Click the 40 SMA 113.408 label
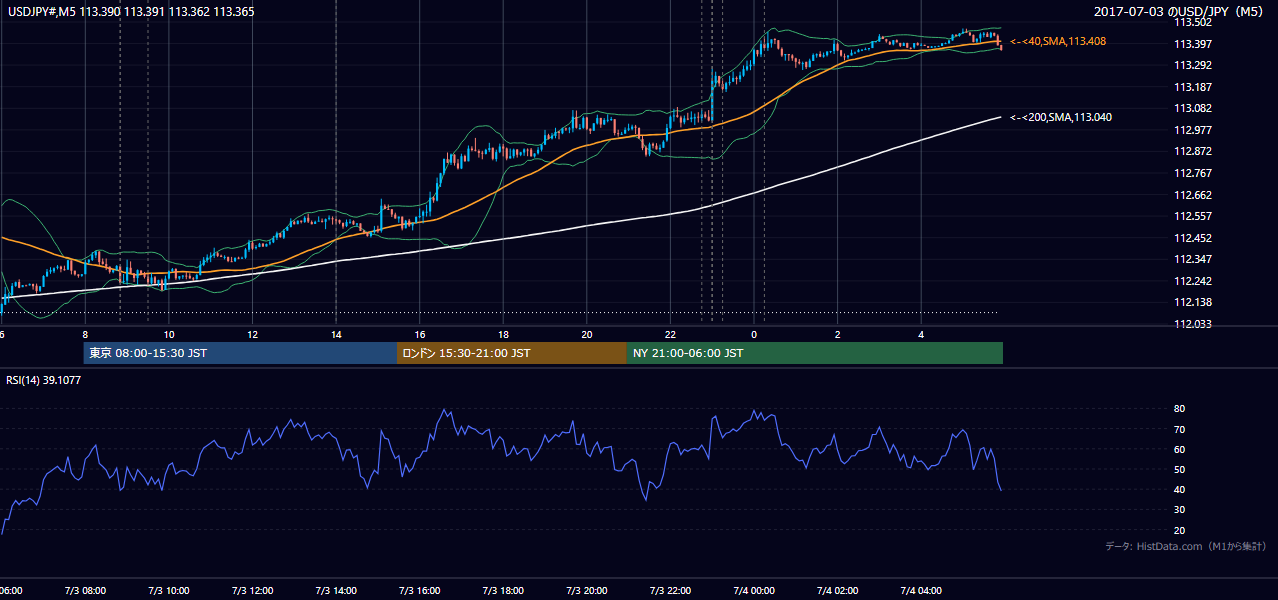Screen dimensions: 1278x600 (1058, 42)
